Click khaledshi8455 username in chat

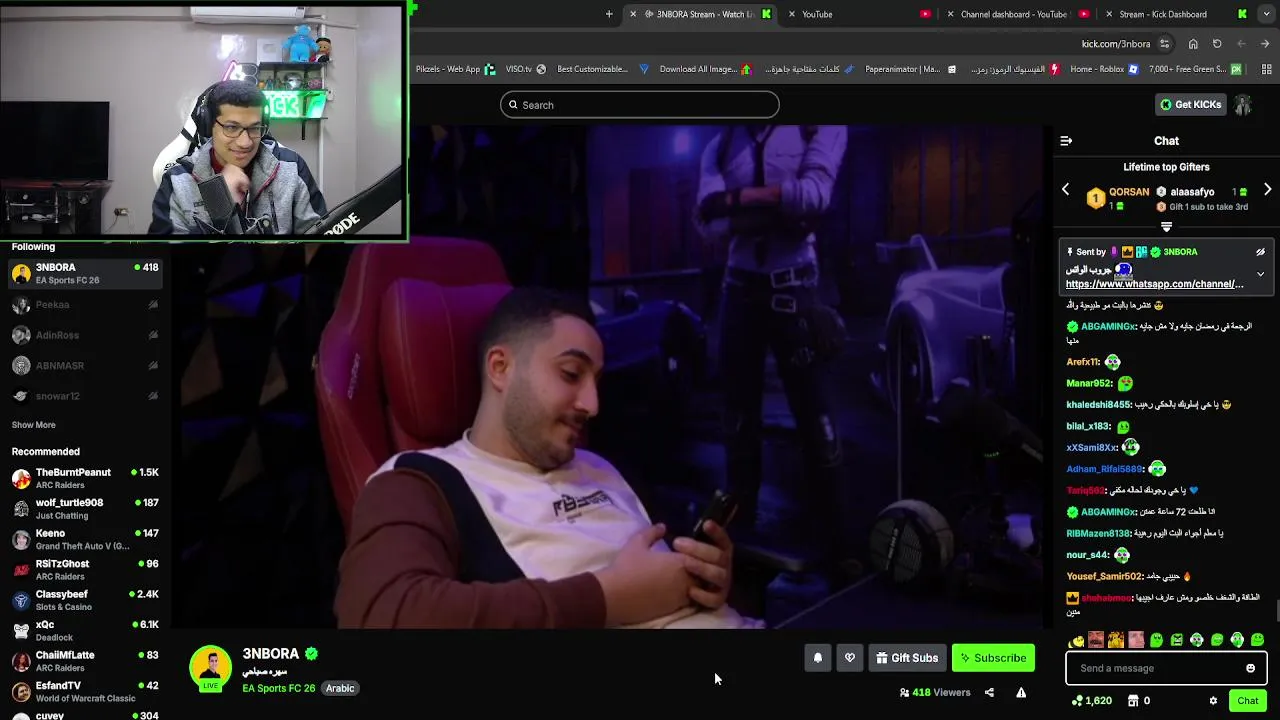[1098, 405]
